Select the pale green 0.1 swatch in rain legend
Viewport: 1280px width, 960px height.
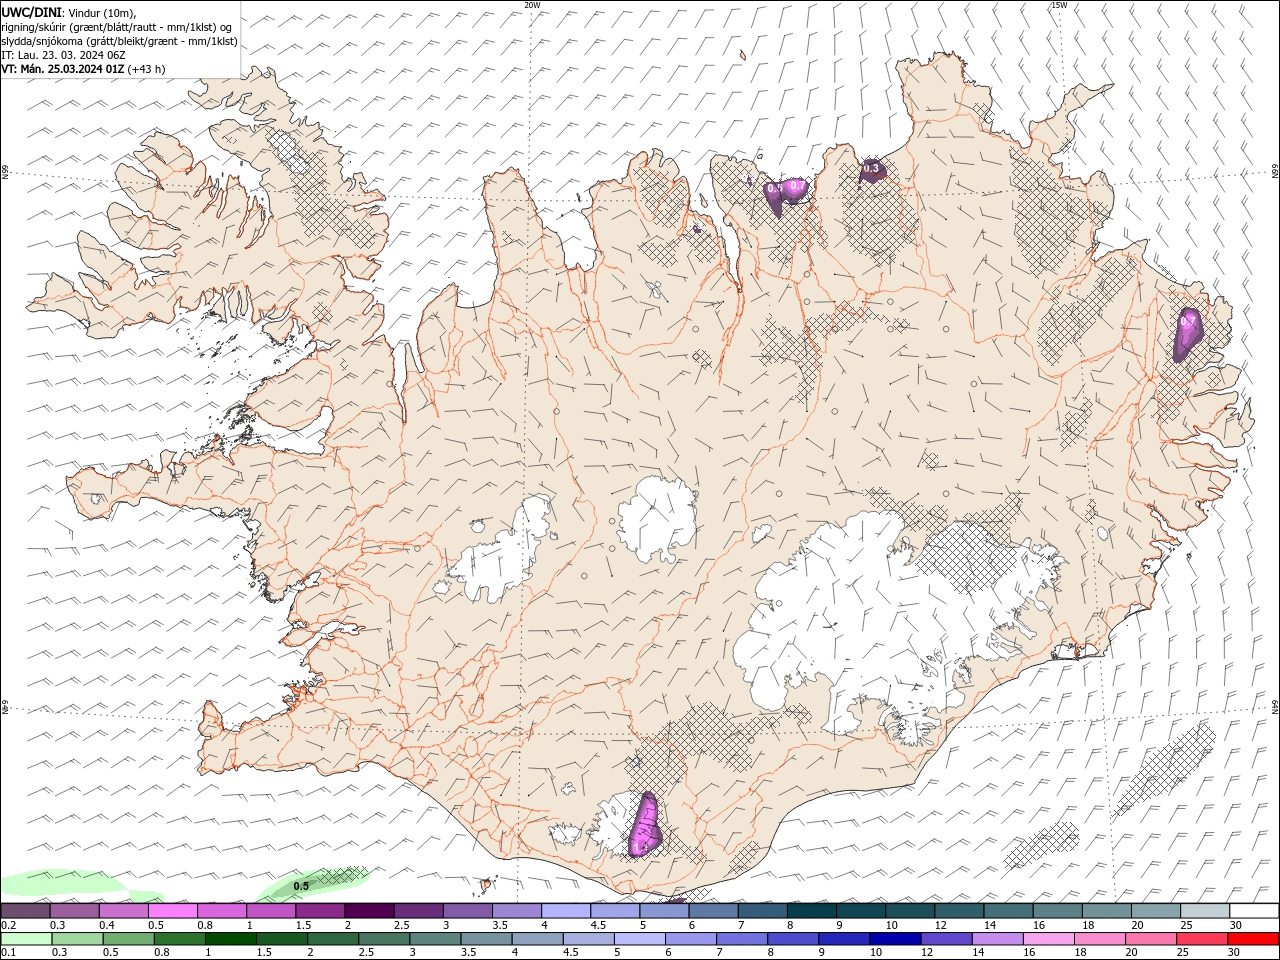pyautogui.click(x=25, y=939)
